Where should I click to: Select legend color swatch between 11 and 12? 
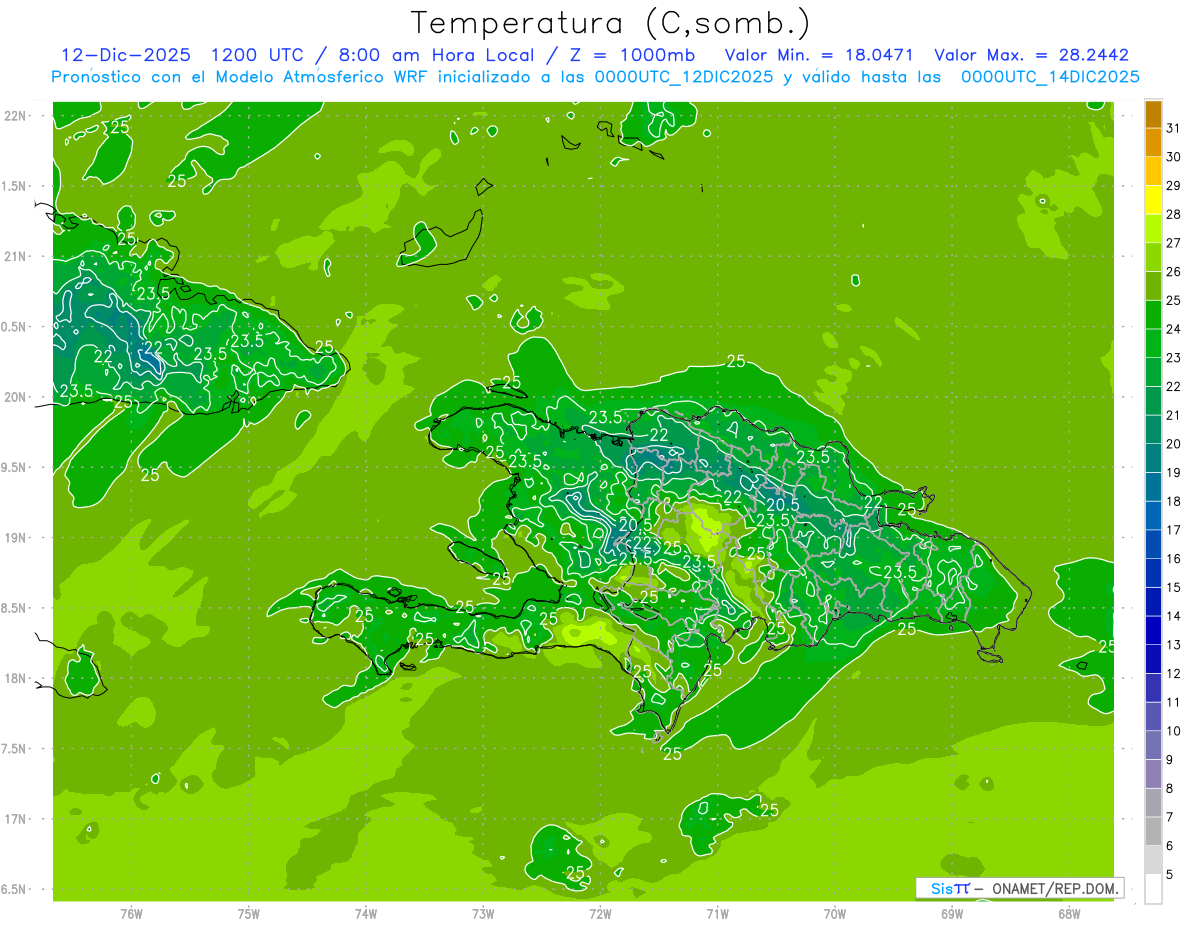[1153, 688]
